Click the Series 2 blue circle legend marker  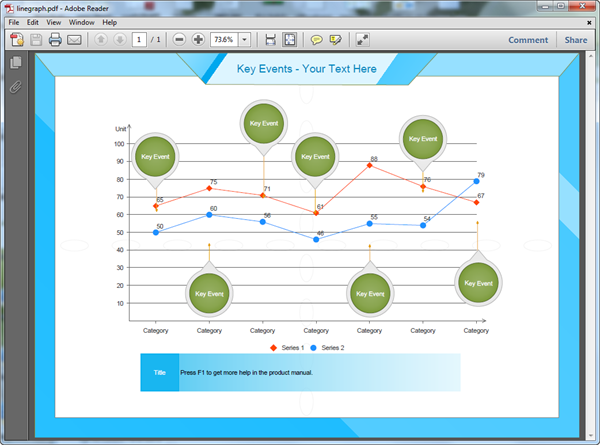[x=313, y=348]
